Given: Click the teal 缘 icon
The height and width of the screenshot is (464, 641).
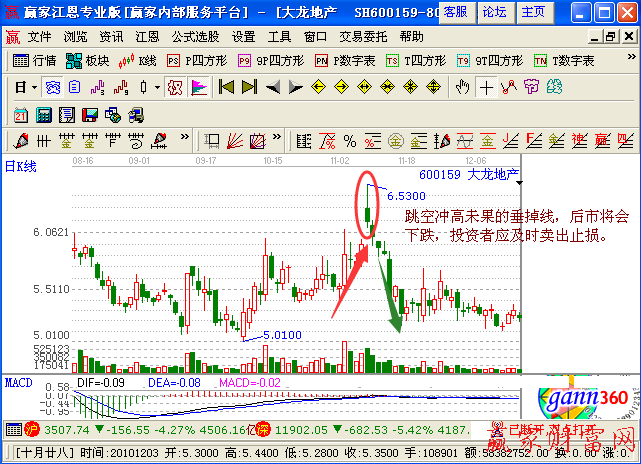Looking at the screenshot, I should click(x=554, y=87).
